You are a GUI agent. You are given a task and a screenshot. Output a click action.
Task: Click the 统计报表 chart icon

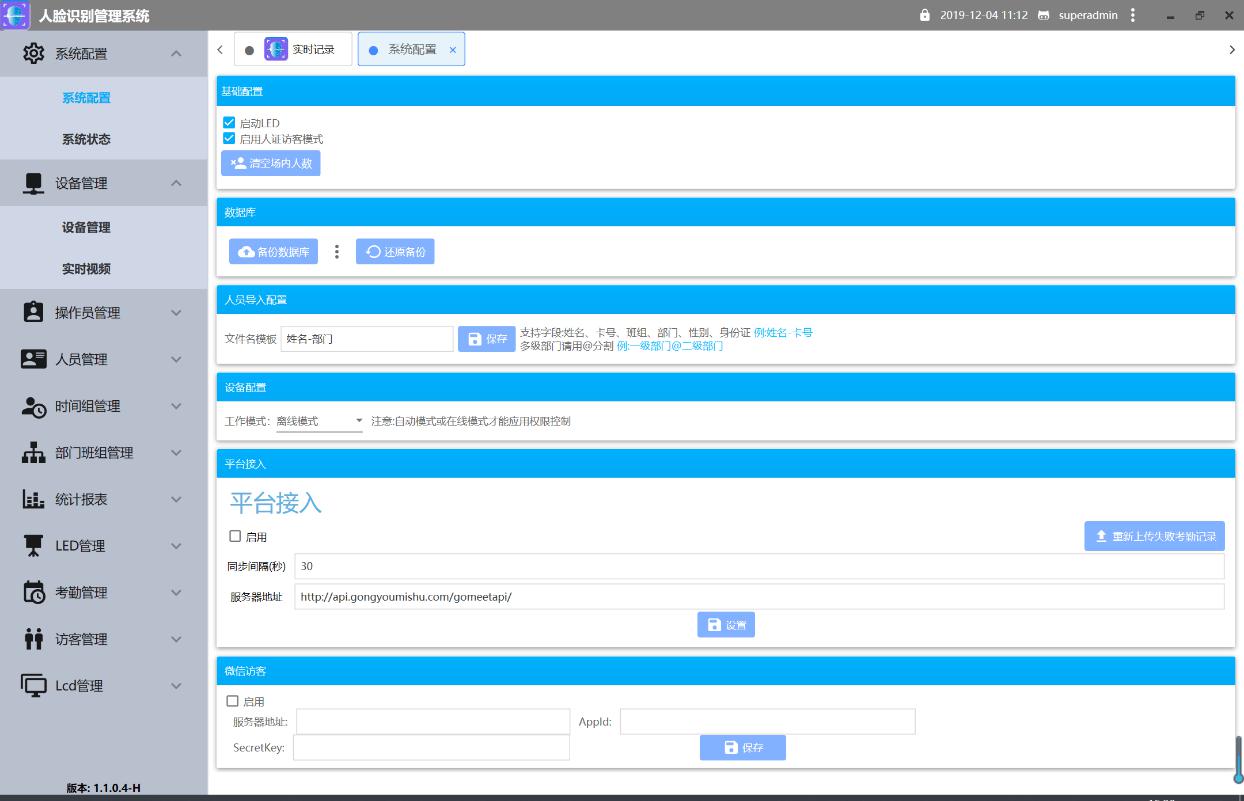click(33, 499)
